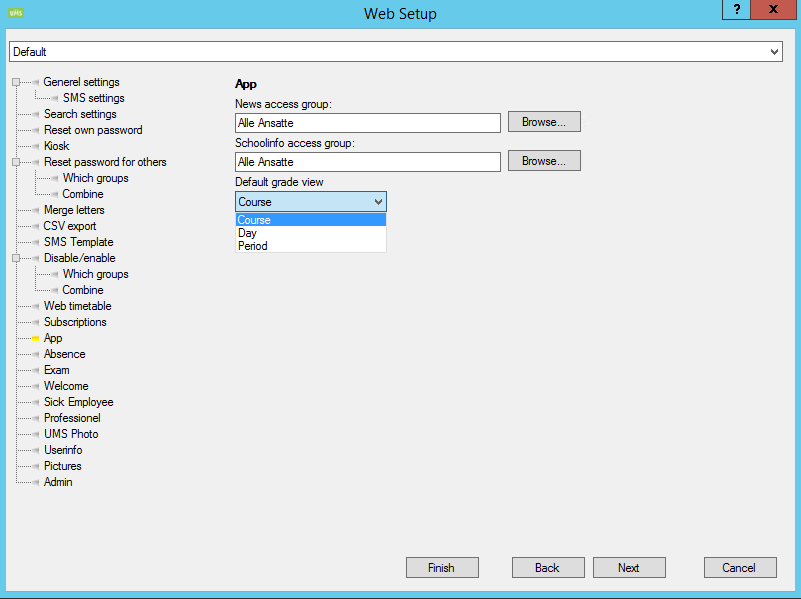Browse for News access group
The image size is (801, 599).
point(544,122)
